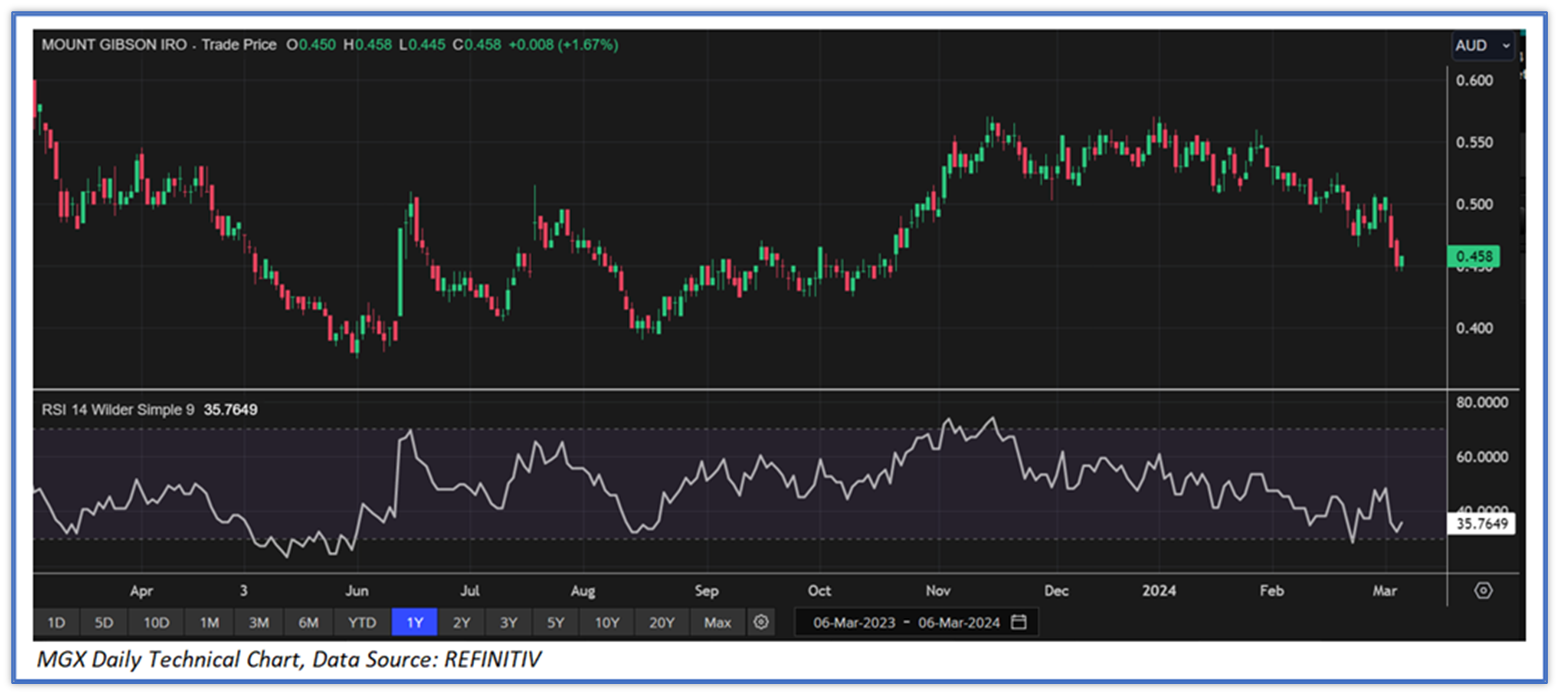Choose the 10D time range
Screen dimensions: 1559x695
click(x=156, y=623)
